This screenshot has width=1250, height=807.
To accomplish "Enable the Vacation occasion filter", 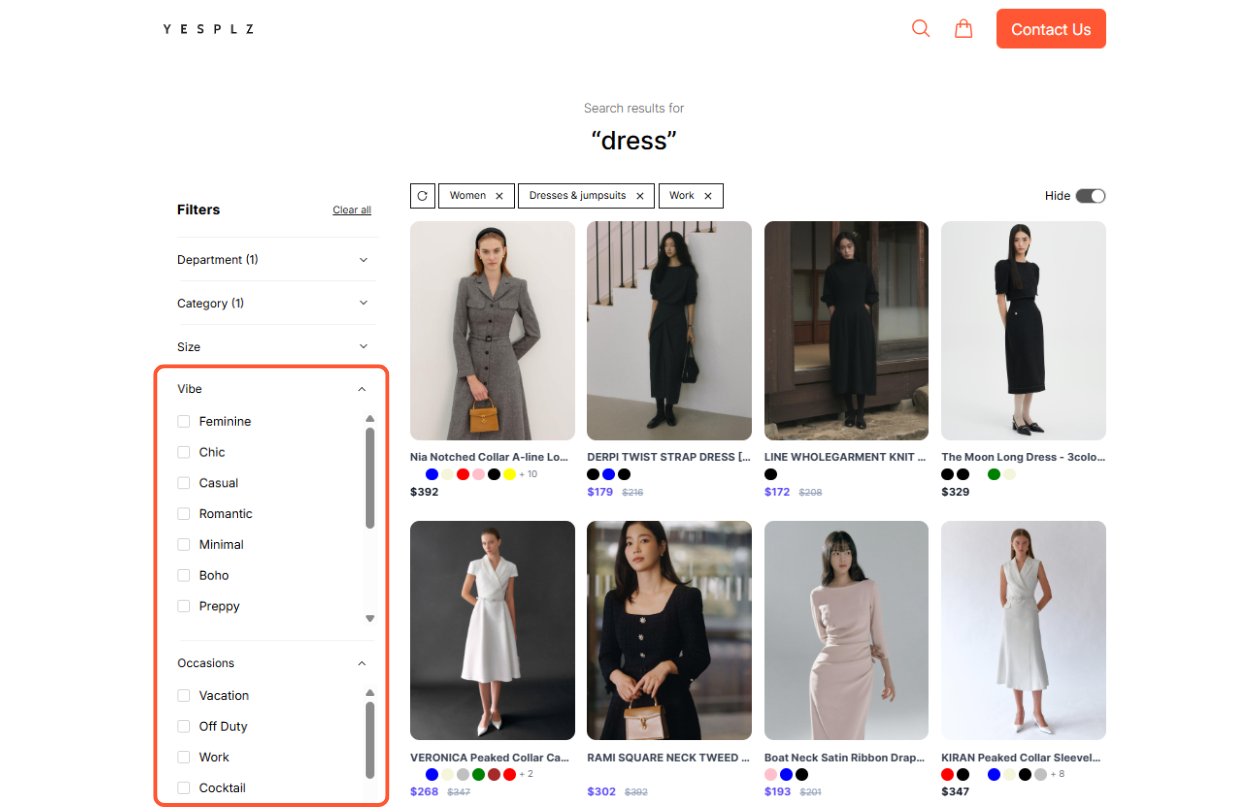I will click(x=183, y=694).
